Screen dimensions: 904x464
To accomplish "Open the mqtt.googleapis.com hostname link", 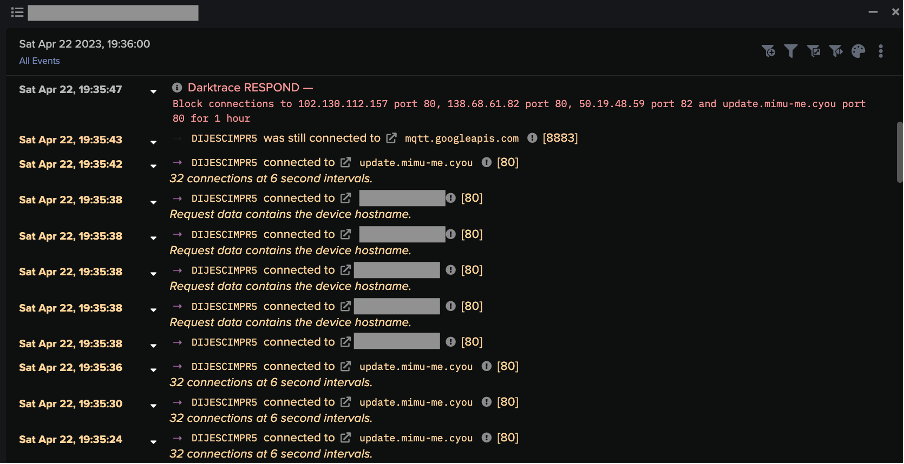I will pos(462,138).
